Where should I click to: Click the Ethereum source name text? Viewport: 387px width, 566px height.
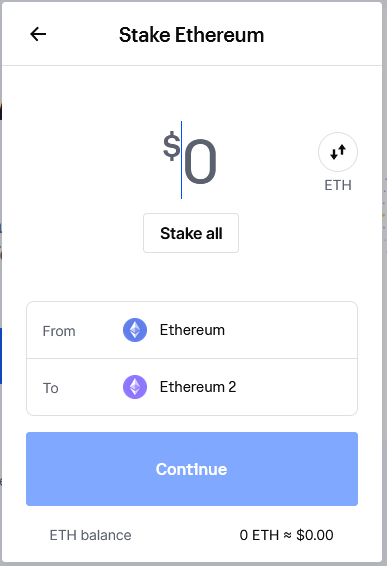pyautogui.click(x=192, y=330)
